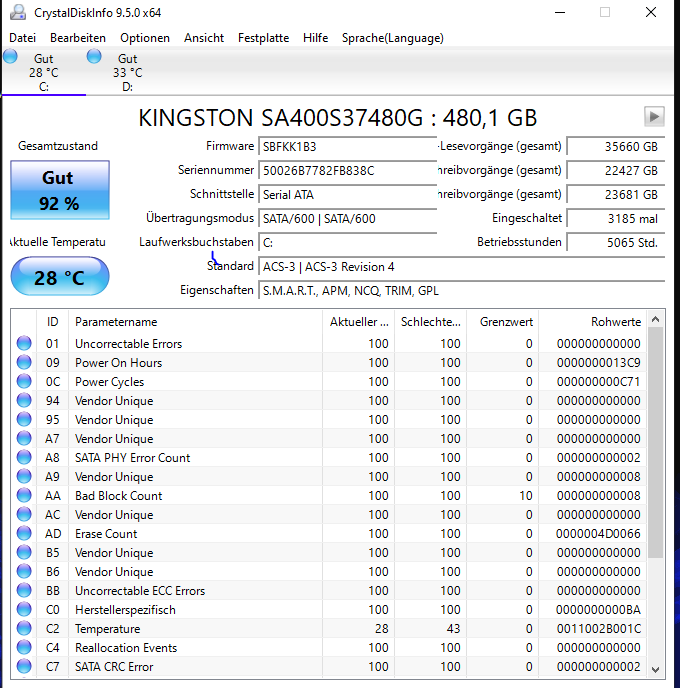Click the Schnittstelle field Serial ATA
This screenshot has height=688, width=680.
347,195
